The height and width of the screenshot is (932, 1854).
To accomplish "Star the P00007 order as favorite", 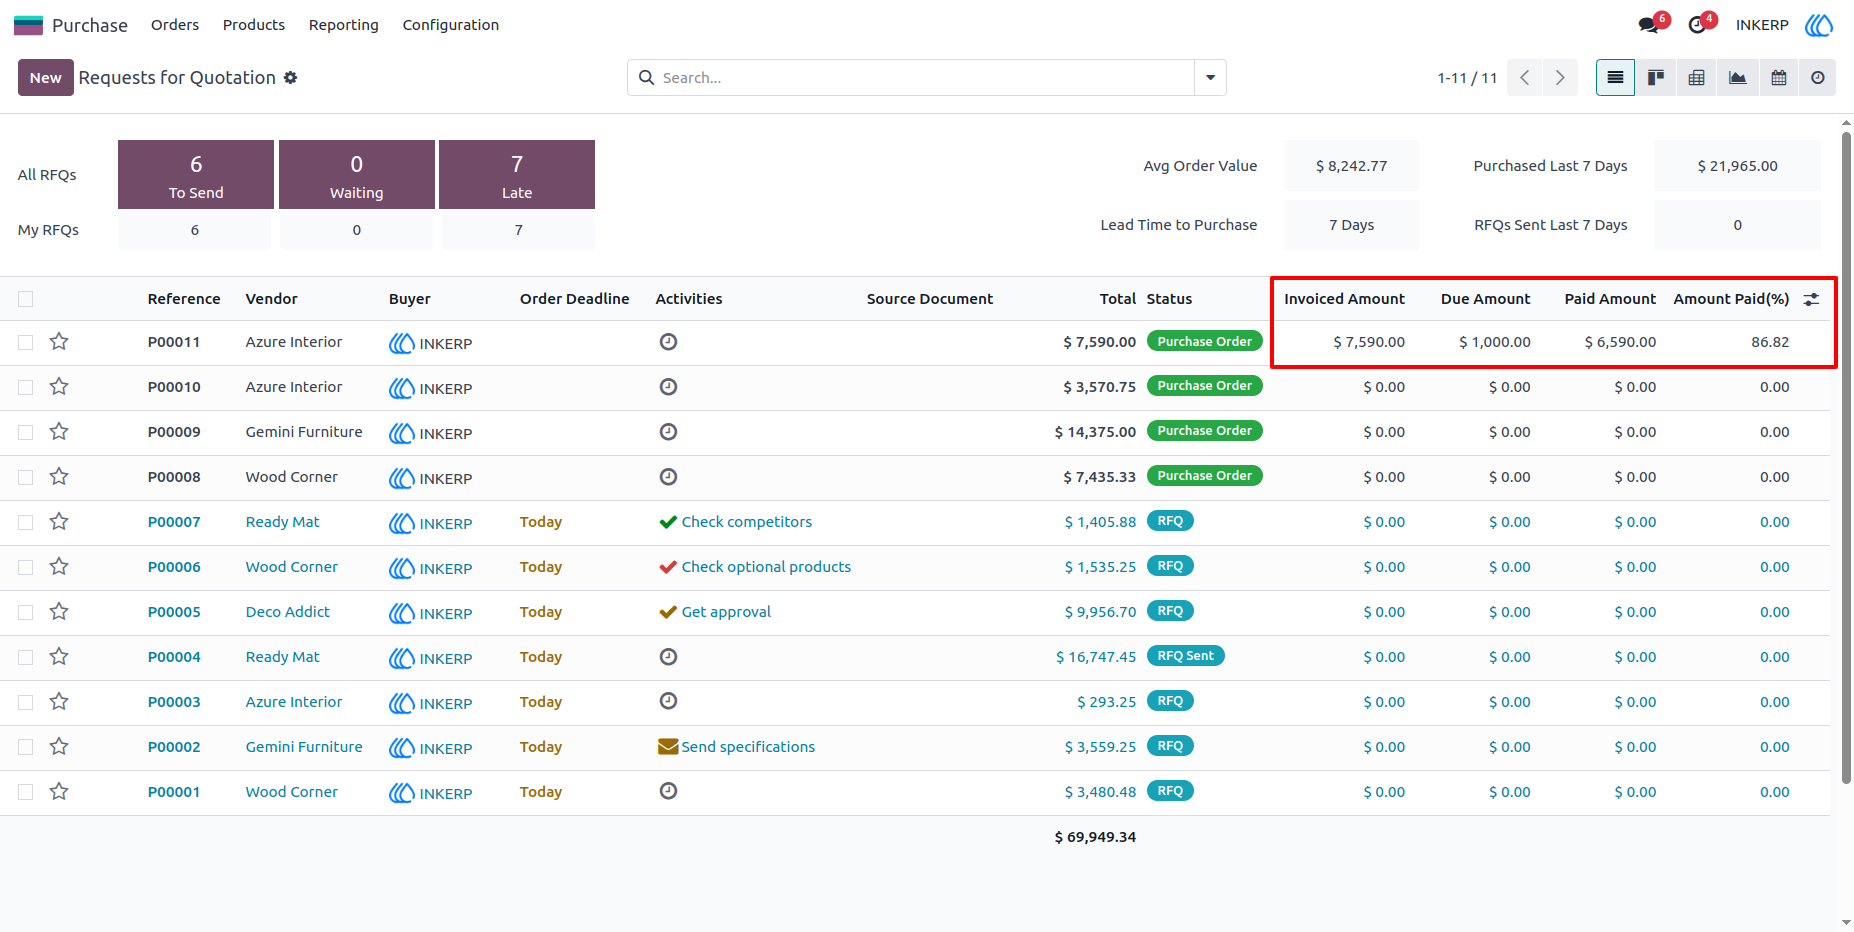I will [59, 522].
